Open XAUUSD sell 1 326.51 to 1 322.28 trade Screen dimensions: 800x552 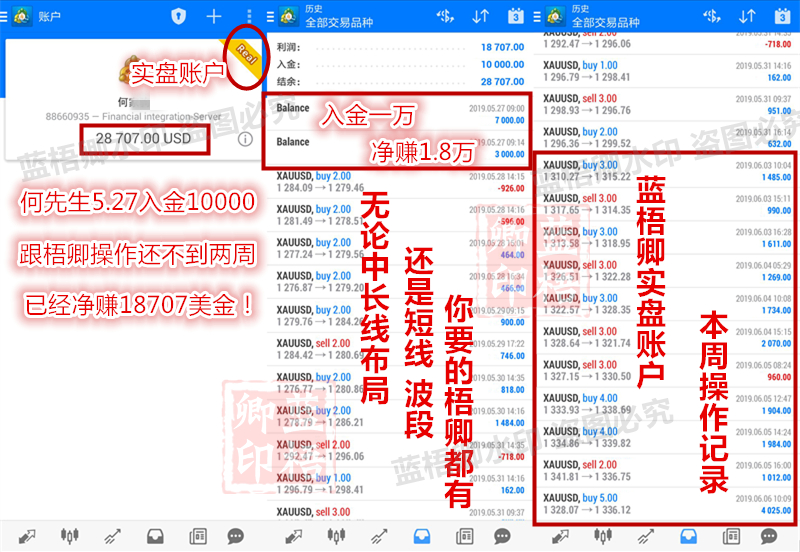coord(666,271)
